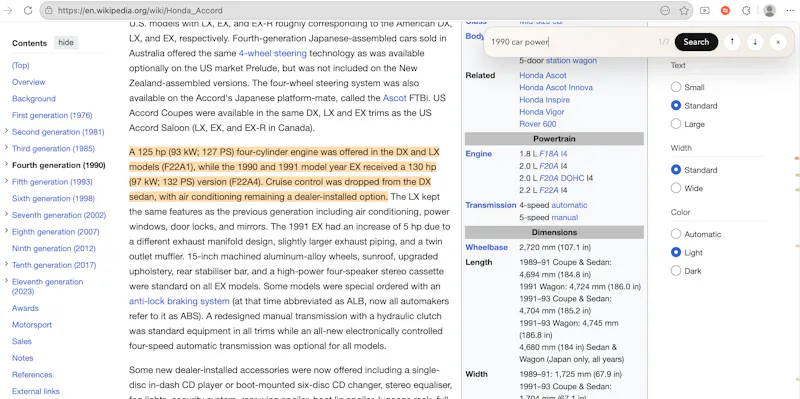Jump to (Top) in contents
This screenshot has width=800, height=399.
(21, 65)
